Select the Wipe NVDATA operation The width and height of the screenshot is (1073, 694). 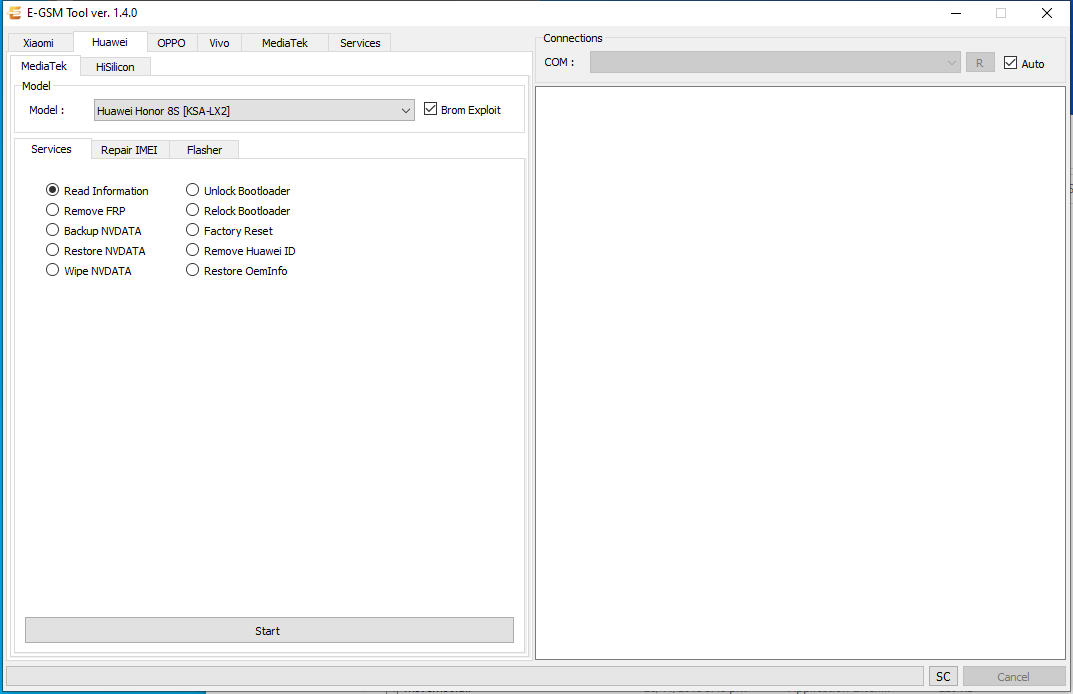point(52,269)
